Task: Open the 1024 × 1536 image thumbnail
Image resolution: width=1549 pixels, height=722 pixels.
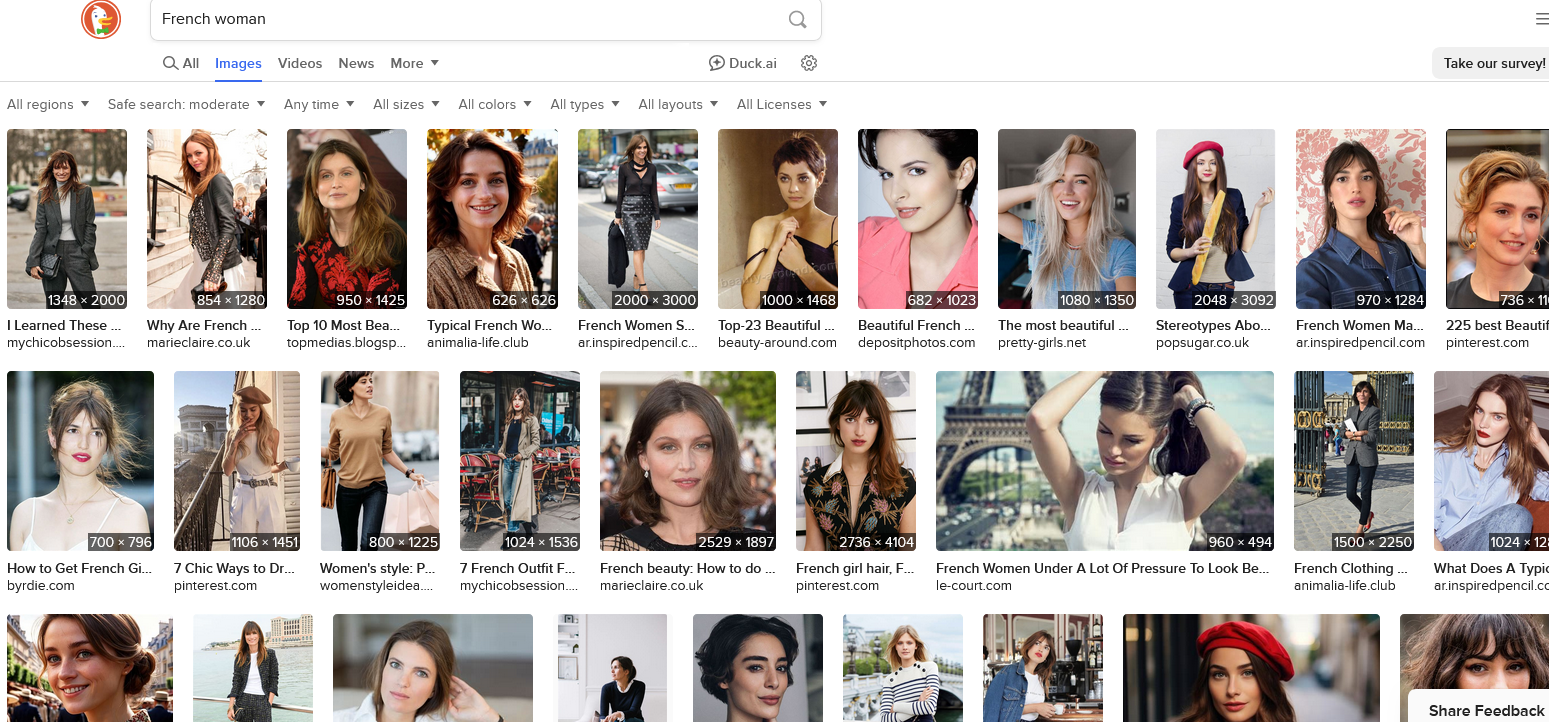Action: pyautogui.click(x=520, y=461)
